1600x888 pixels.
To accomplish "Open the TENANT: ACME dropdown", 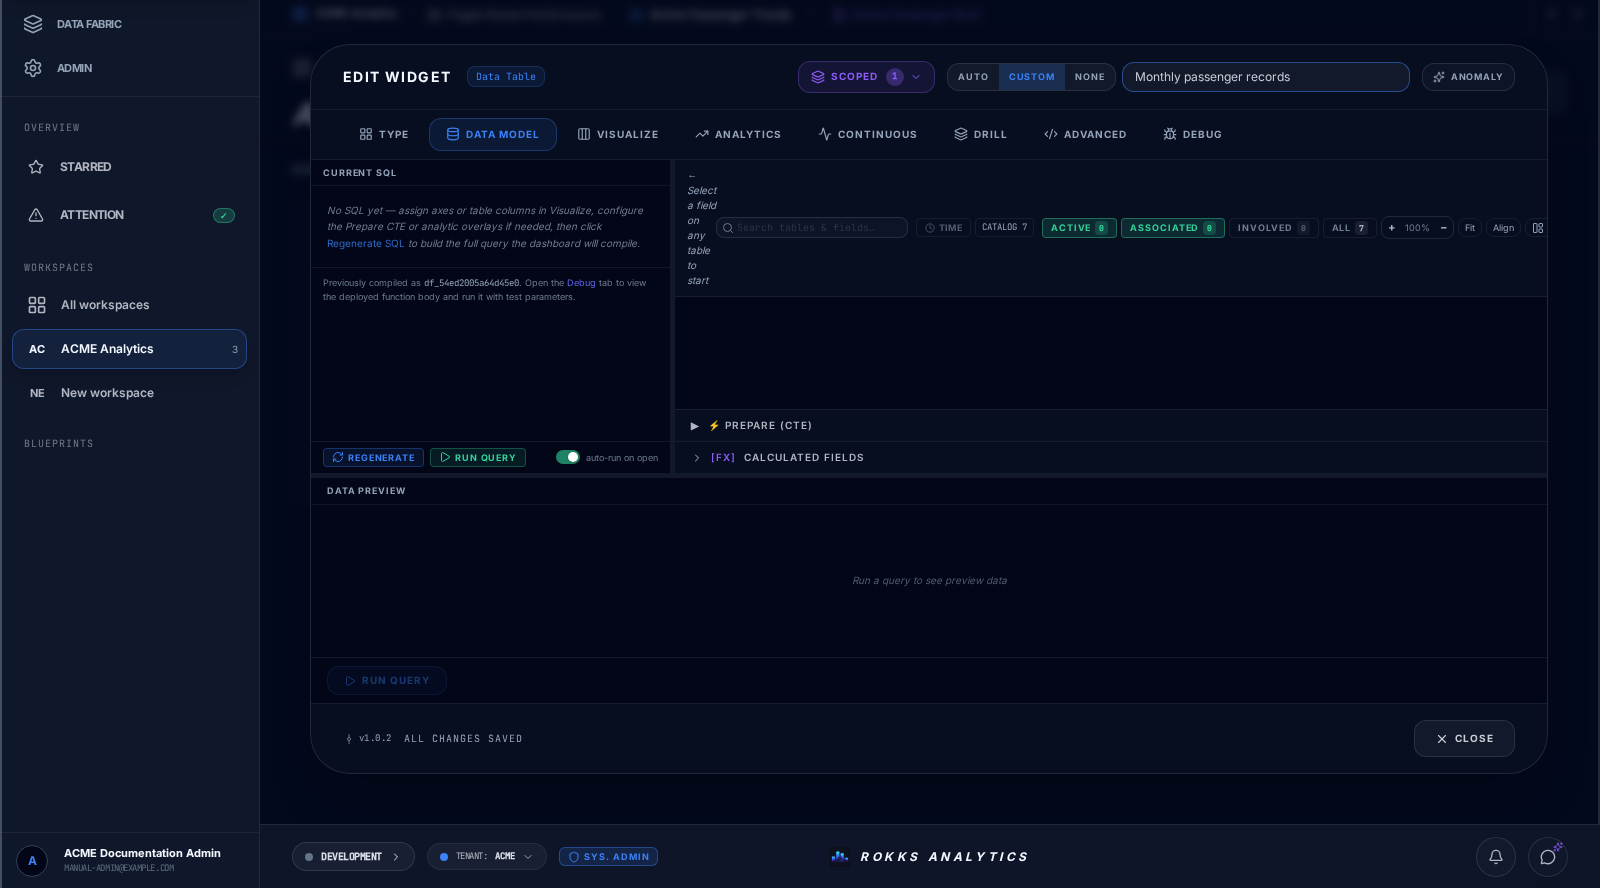I will pyautogui.click(x=487, y=857).
